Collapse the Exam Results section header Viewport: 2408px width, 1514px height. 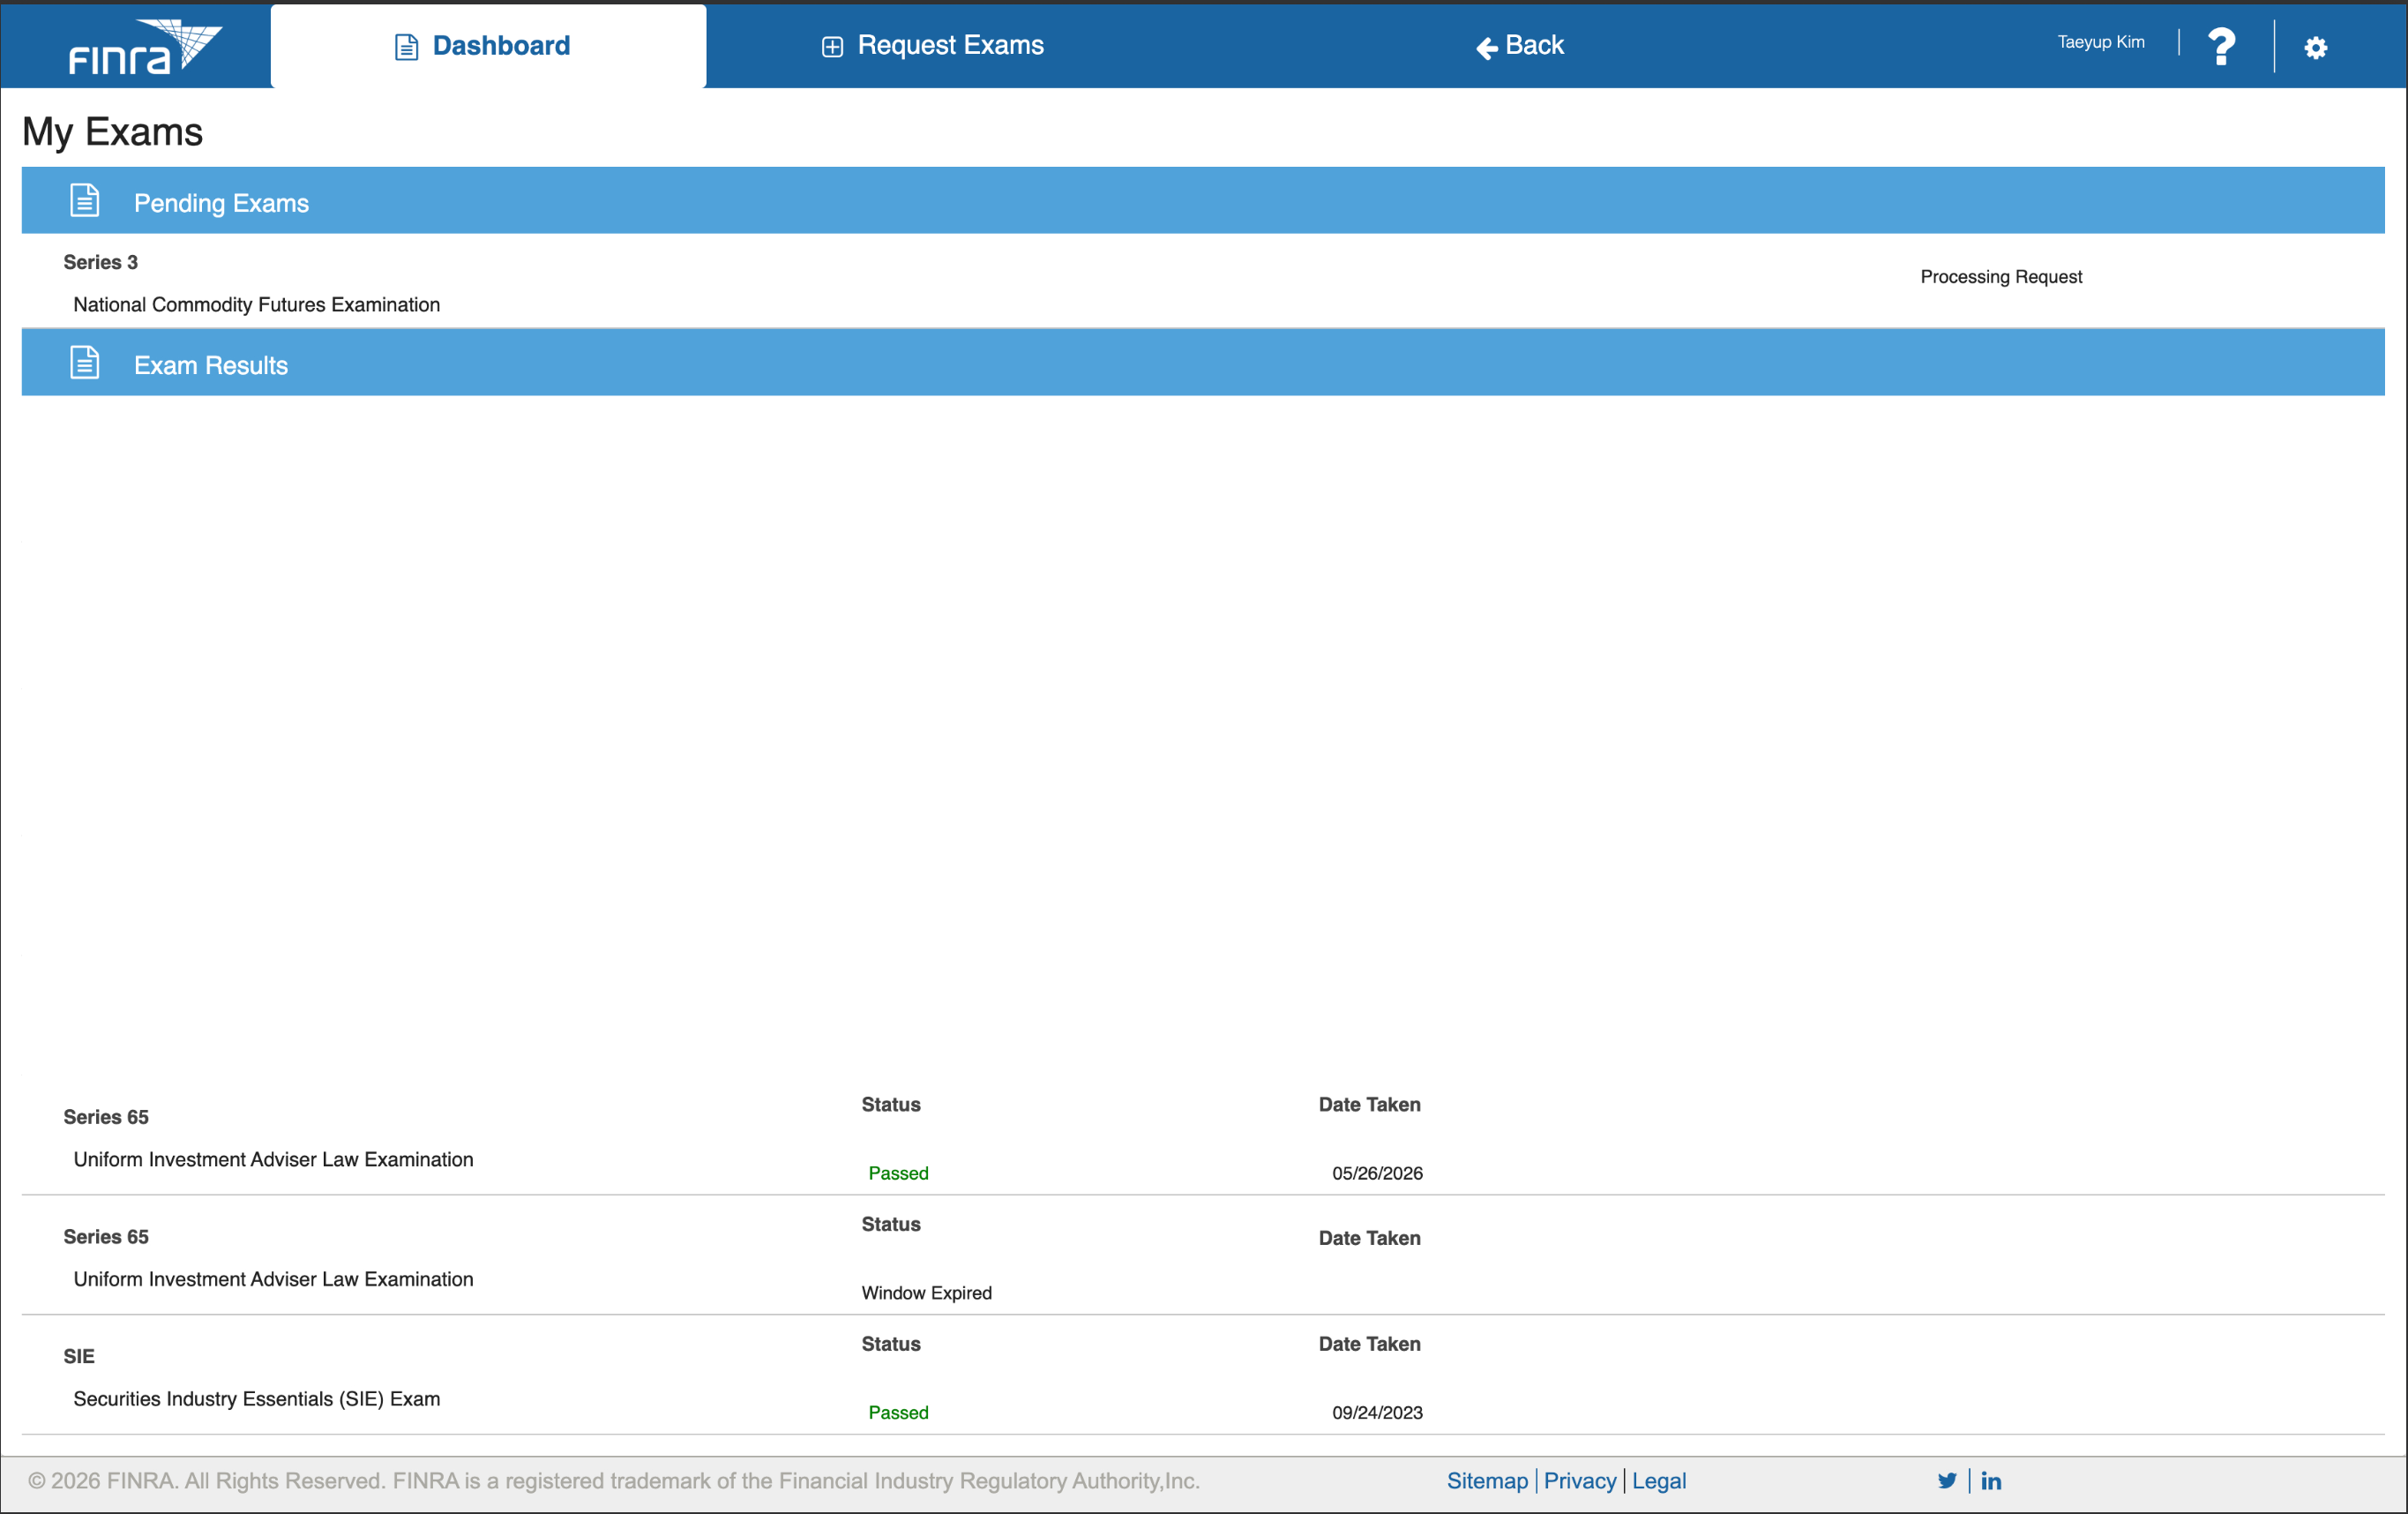(1203, 362)
